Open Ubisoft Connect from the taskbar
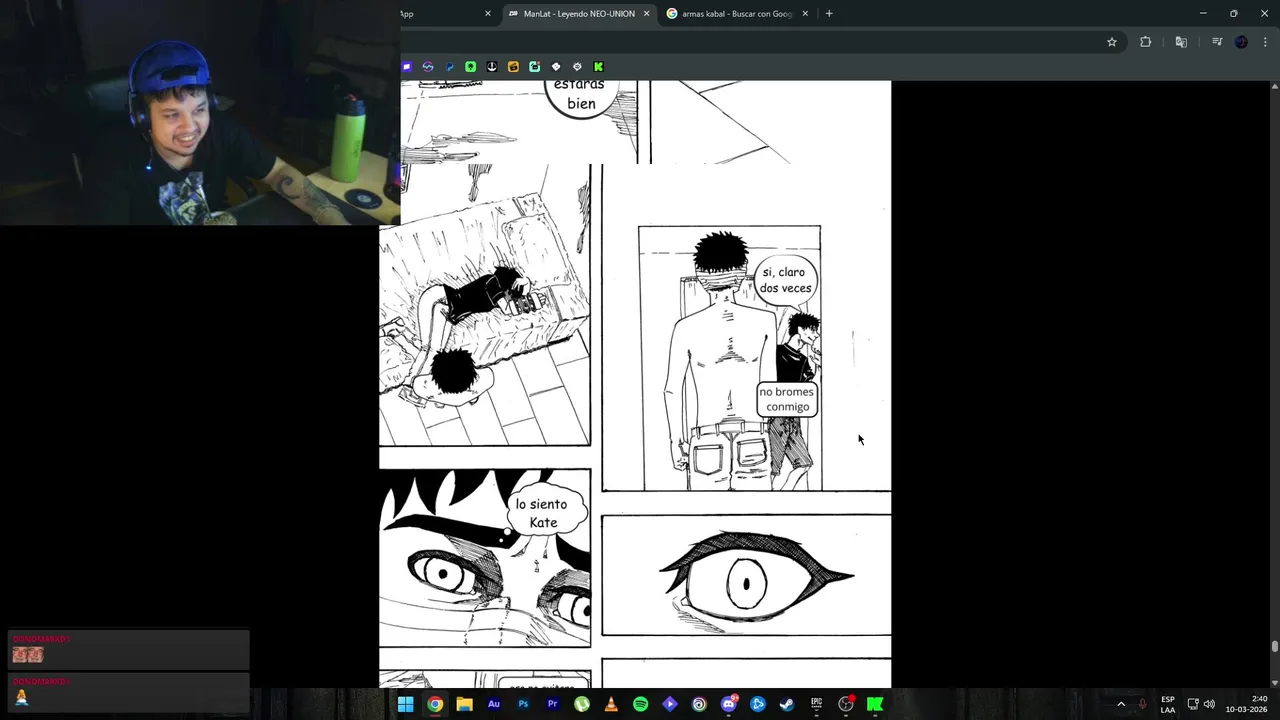The width and height of the screenshot is (1280, 720). (x=699, y=704)
